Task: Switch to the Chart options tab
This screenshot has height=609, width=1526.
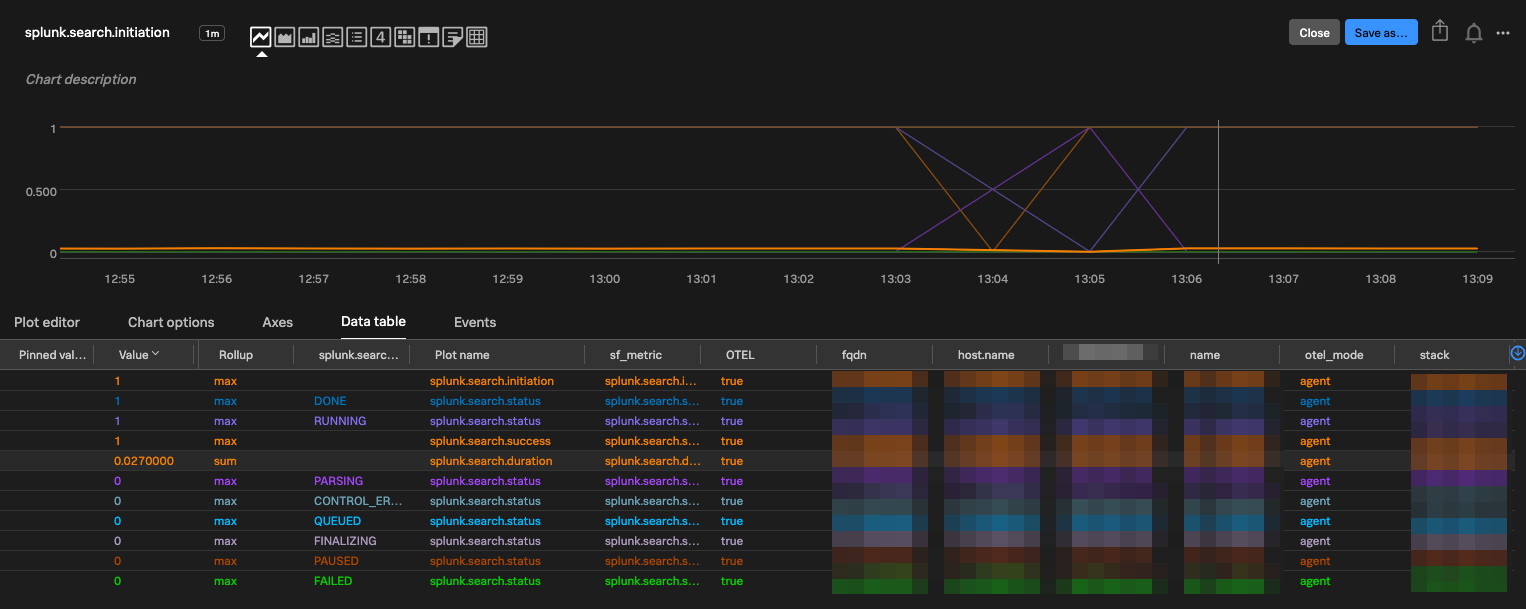Action: click(x=171, y=322)
